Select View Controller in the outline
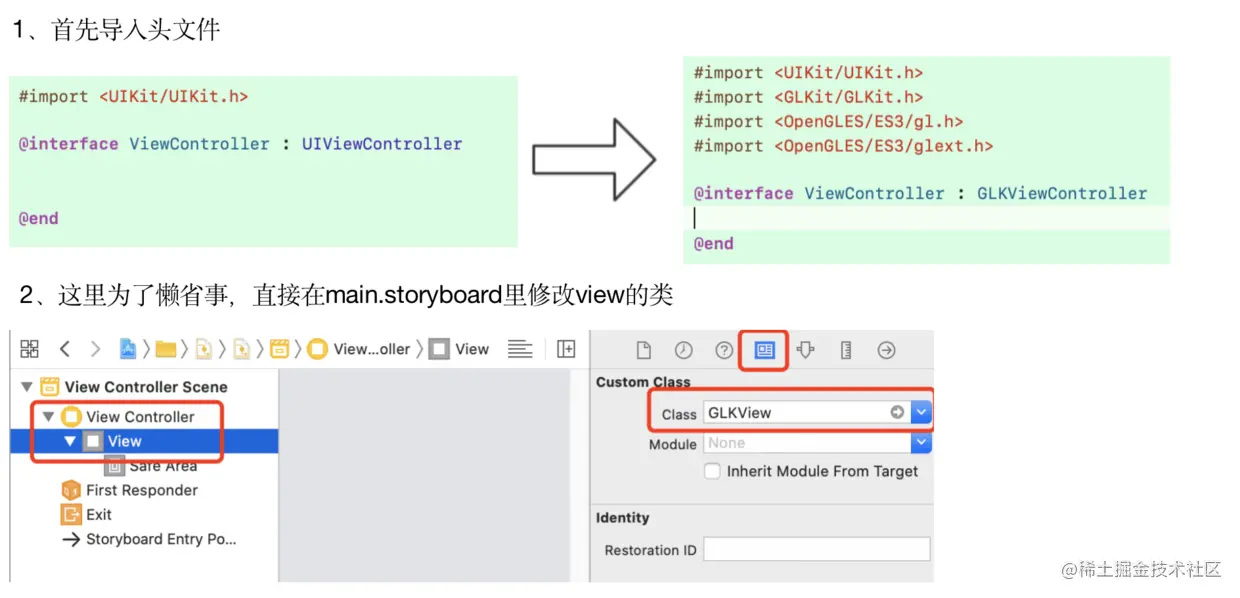Screen dimensions: 1240x598 (140, 416)
